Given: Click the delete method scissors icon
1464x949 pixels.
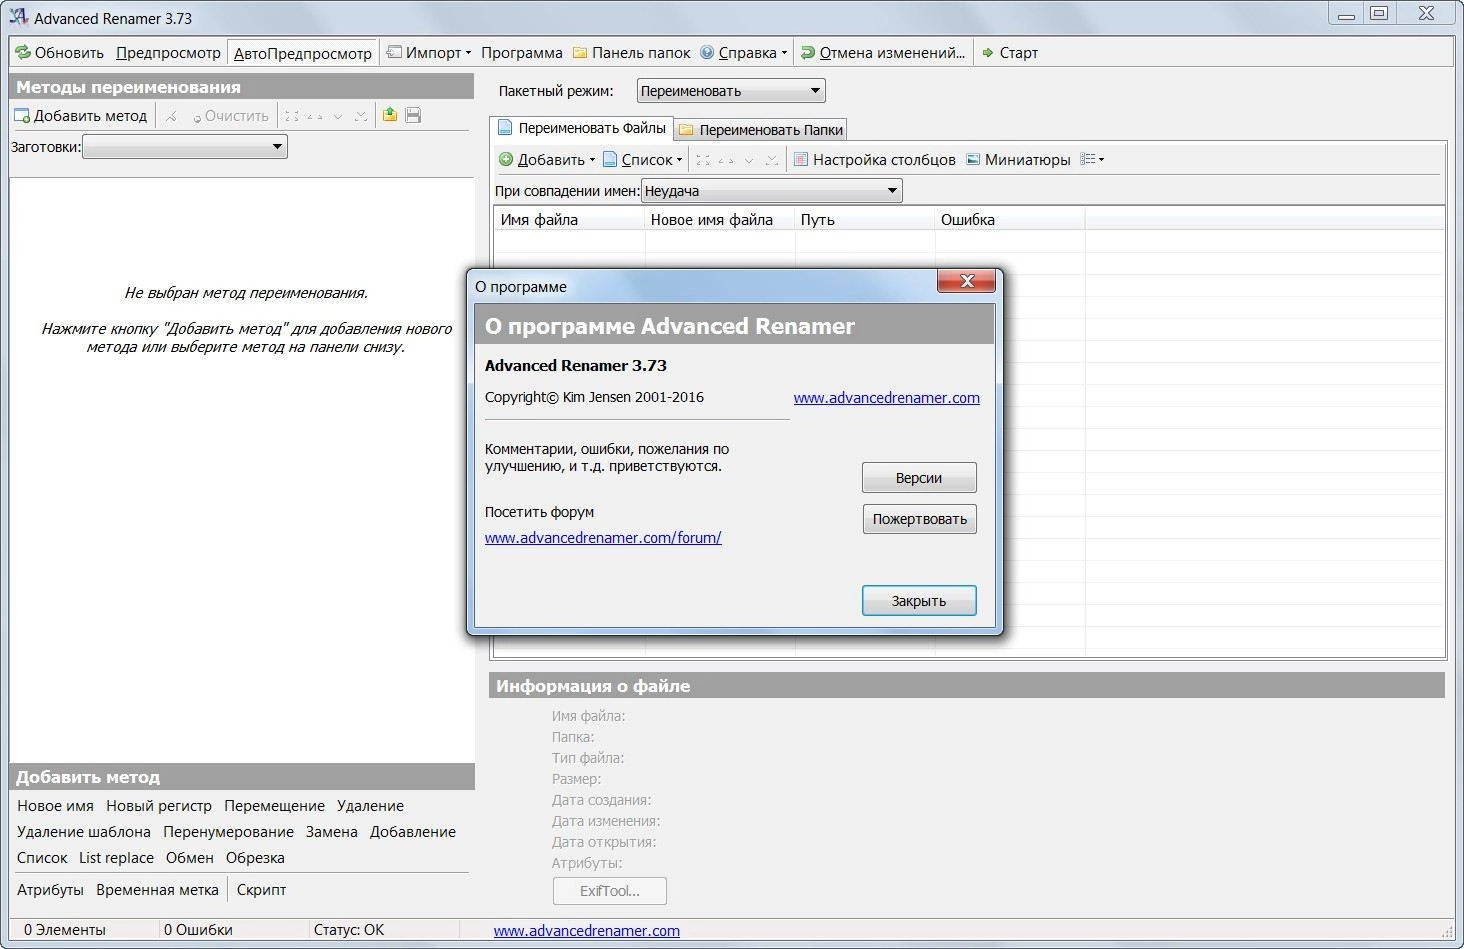Looking at the screenshot, I should 171,116.
